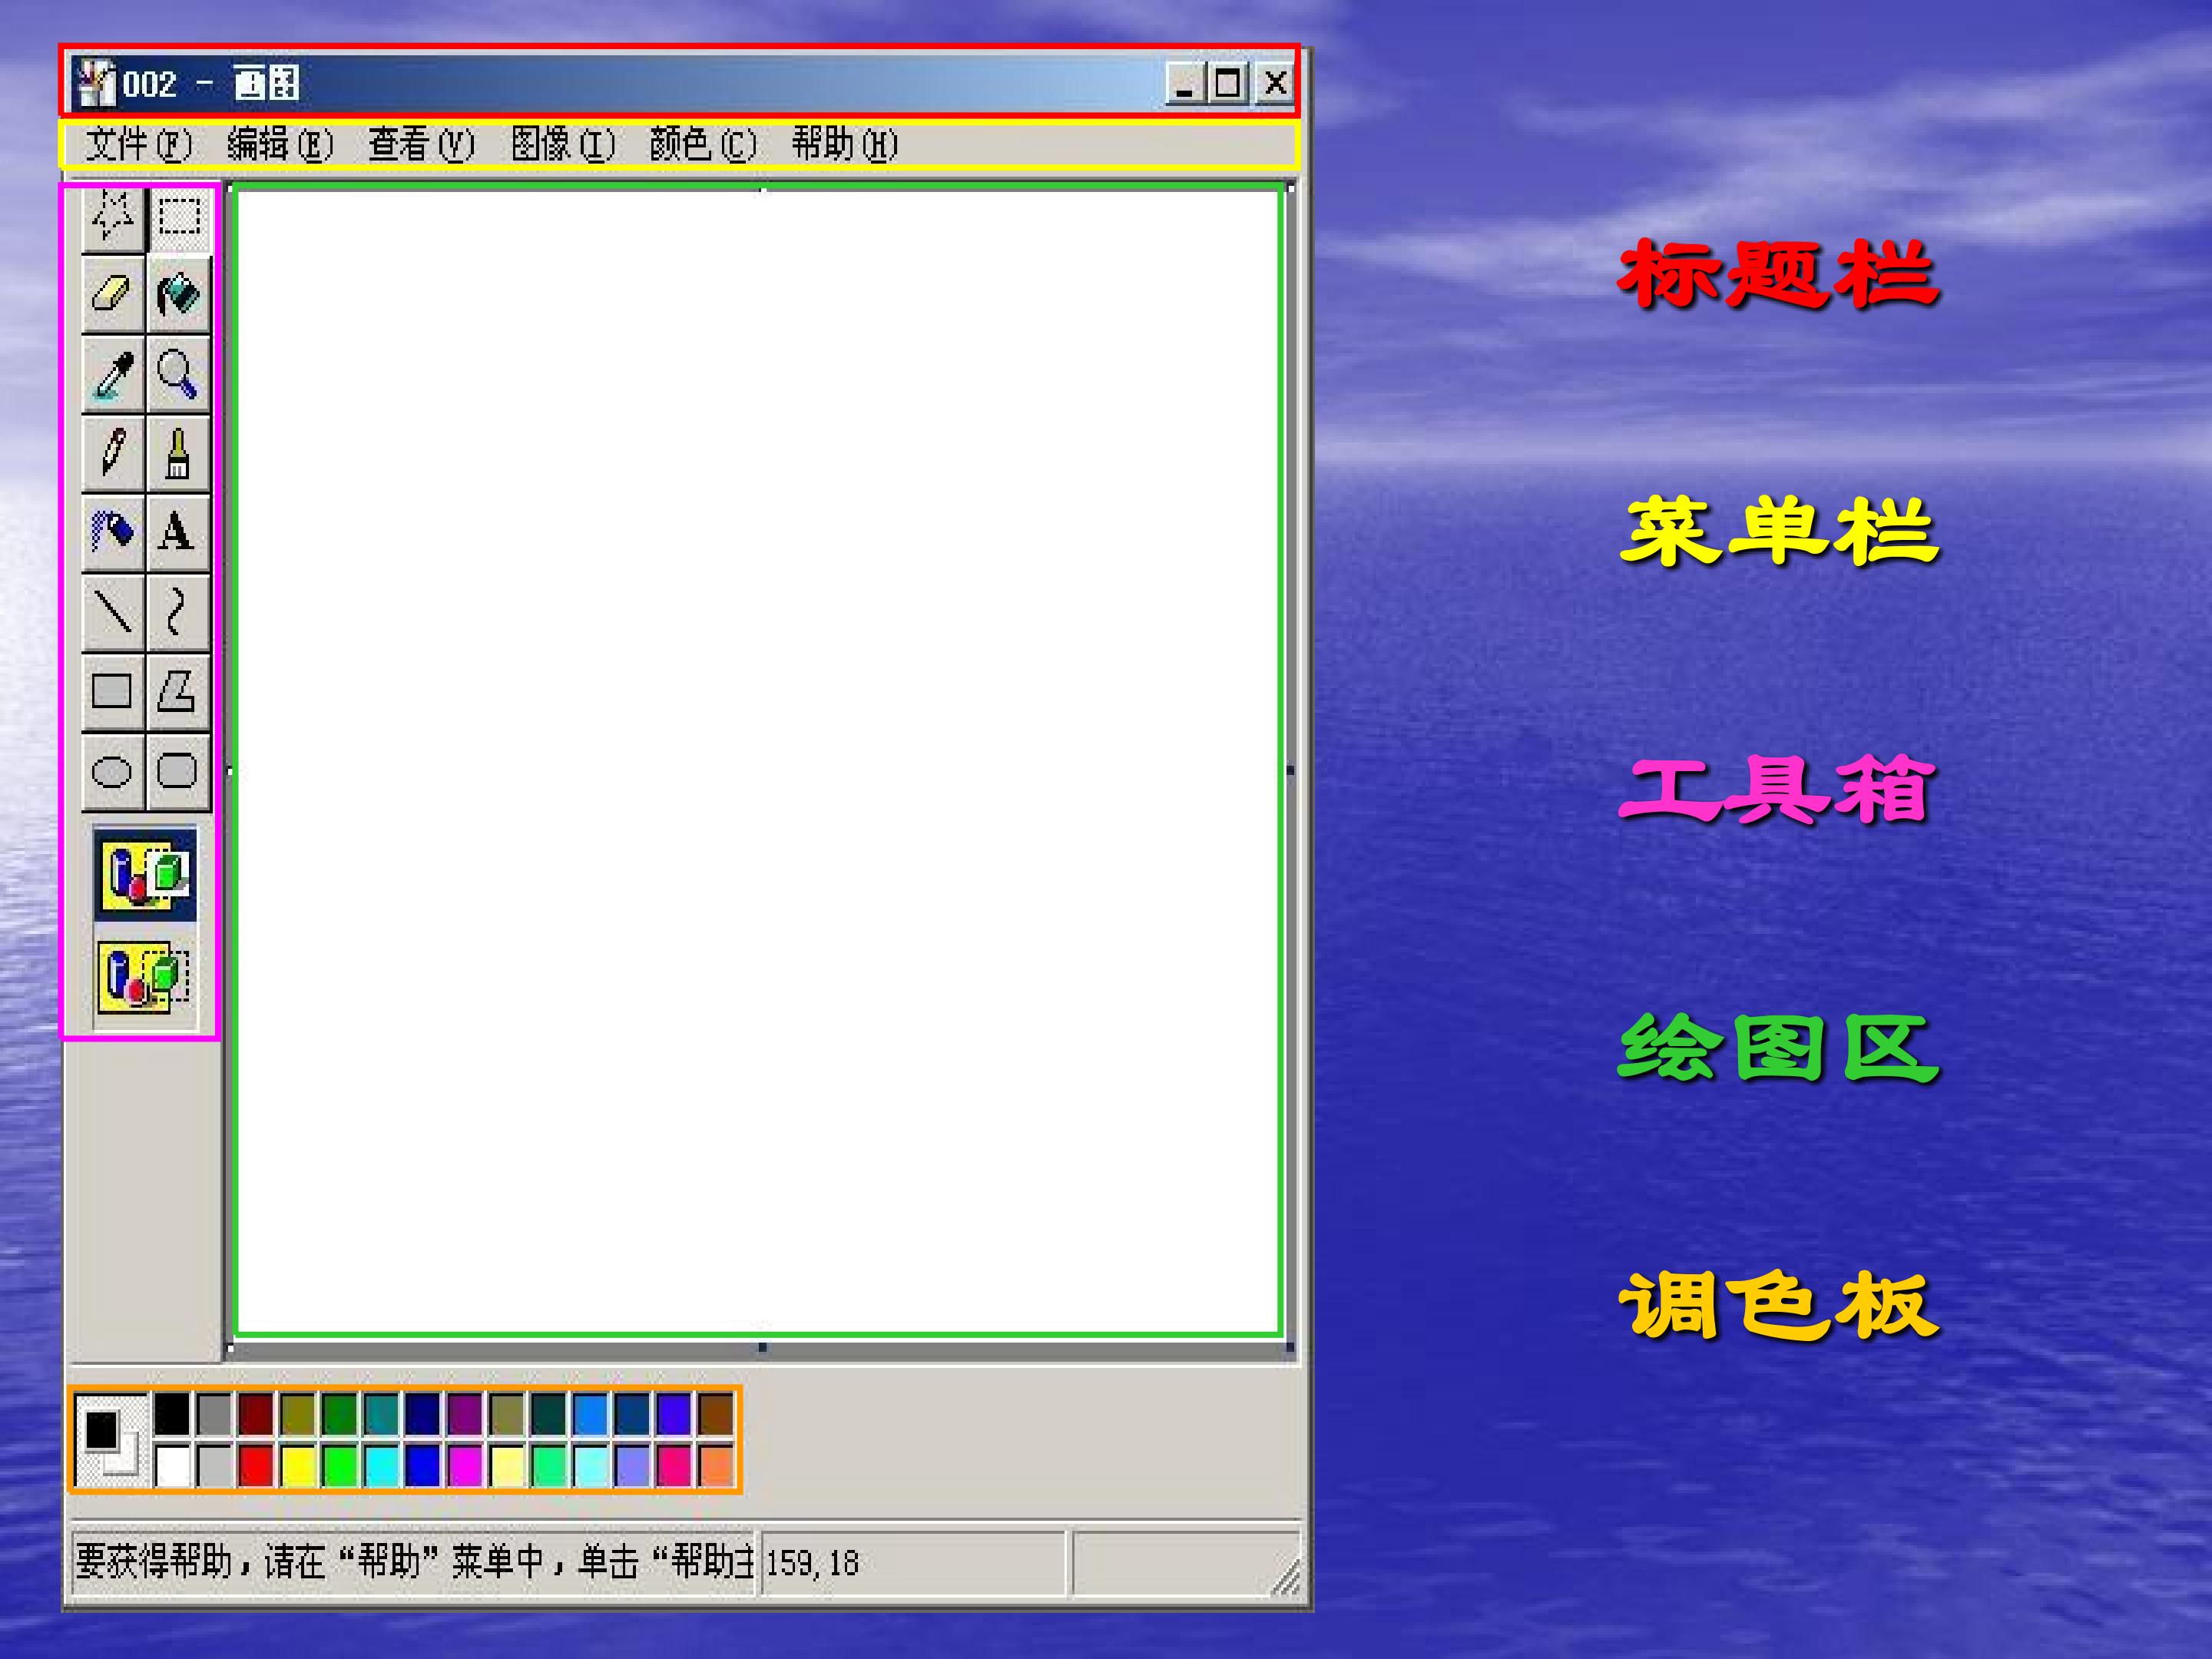2212x1659 pixels.
Task: Enable opaque background selection option
Action: coord(145,873)
